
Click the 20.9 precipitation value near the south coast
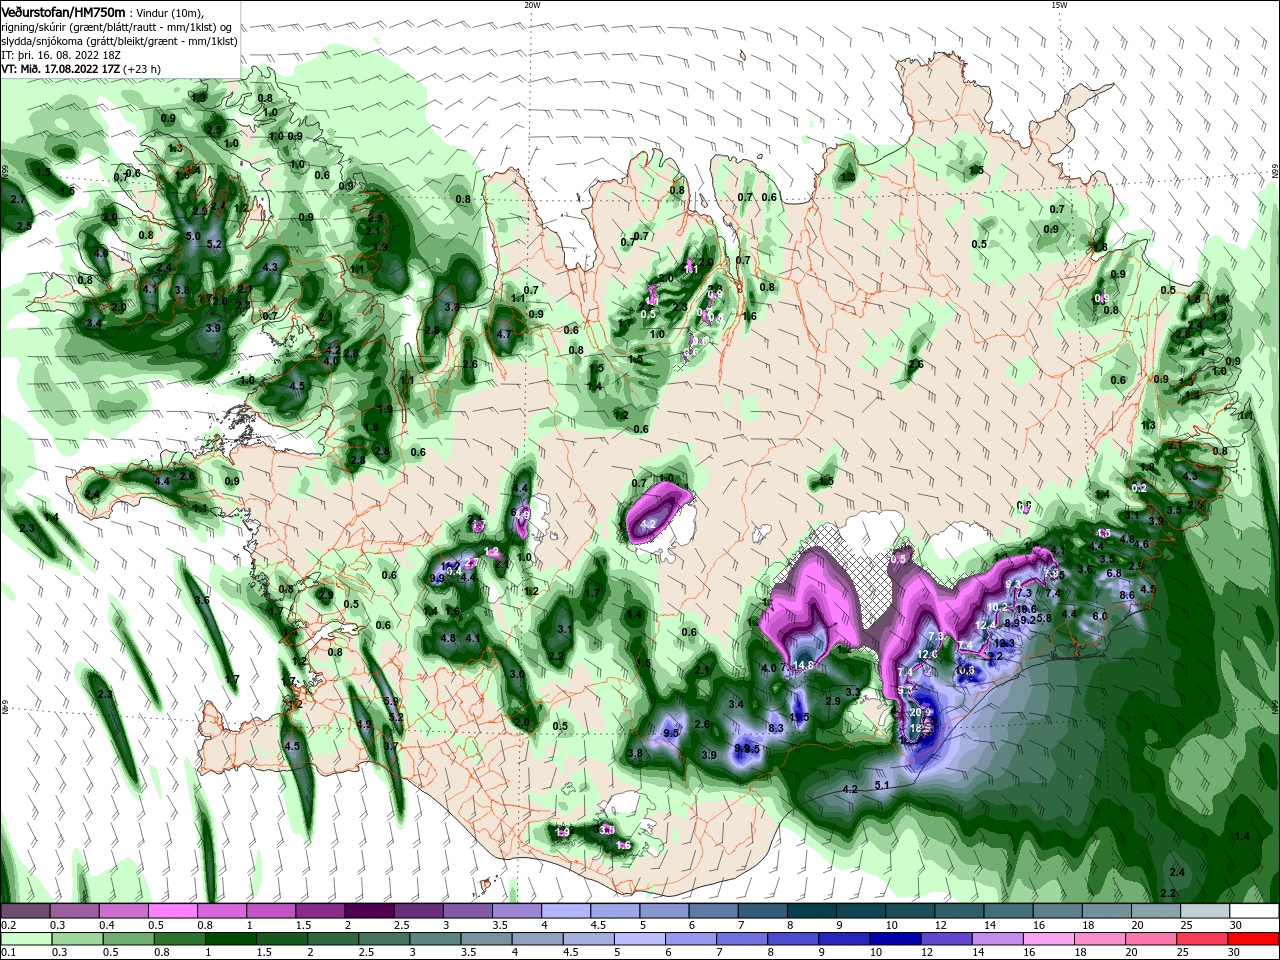(x=921, y=713)
